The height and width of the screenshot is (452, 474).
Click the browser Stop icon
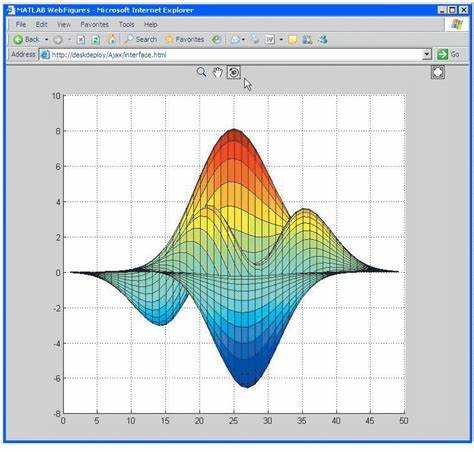tap(81, 40)
